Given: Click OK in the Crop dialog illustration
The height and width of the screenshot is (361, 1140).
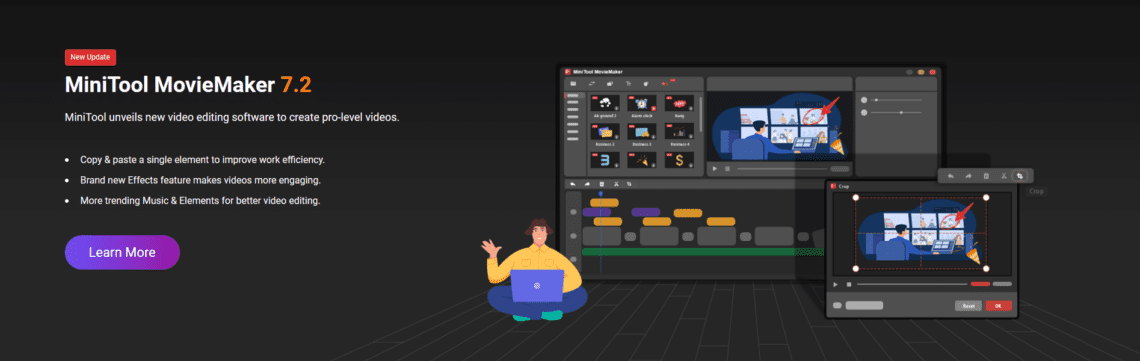Looking at the screenshot, I should pyautogui.click(x=998, y=306).
